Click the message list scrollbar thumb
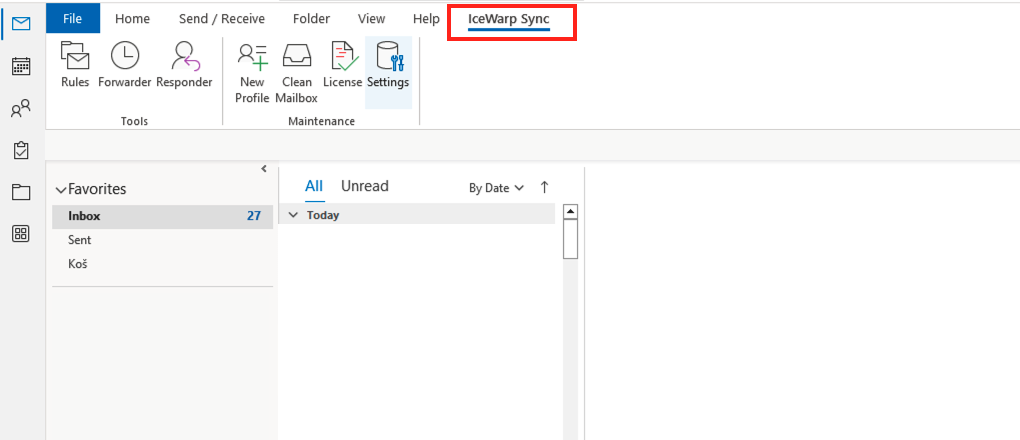 pos(570,239)
